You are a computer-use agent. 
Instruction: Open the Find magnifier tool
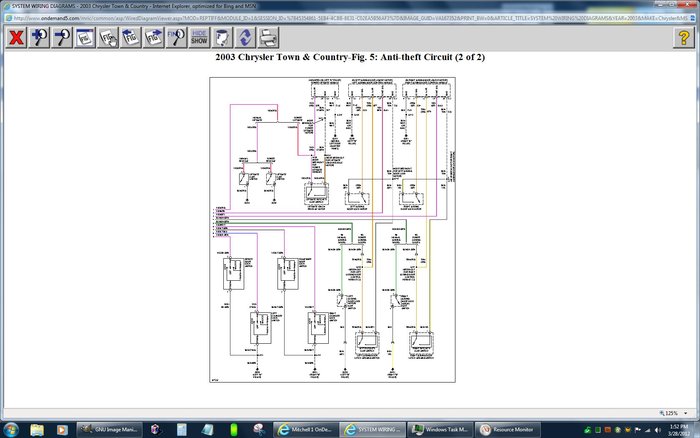click(176, 37)
